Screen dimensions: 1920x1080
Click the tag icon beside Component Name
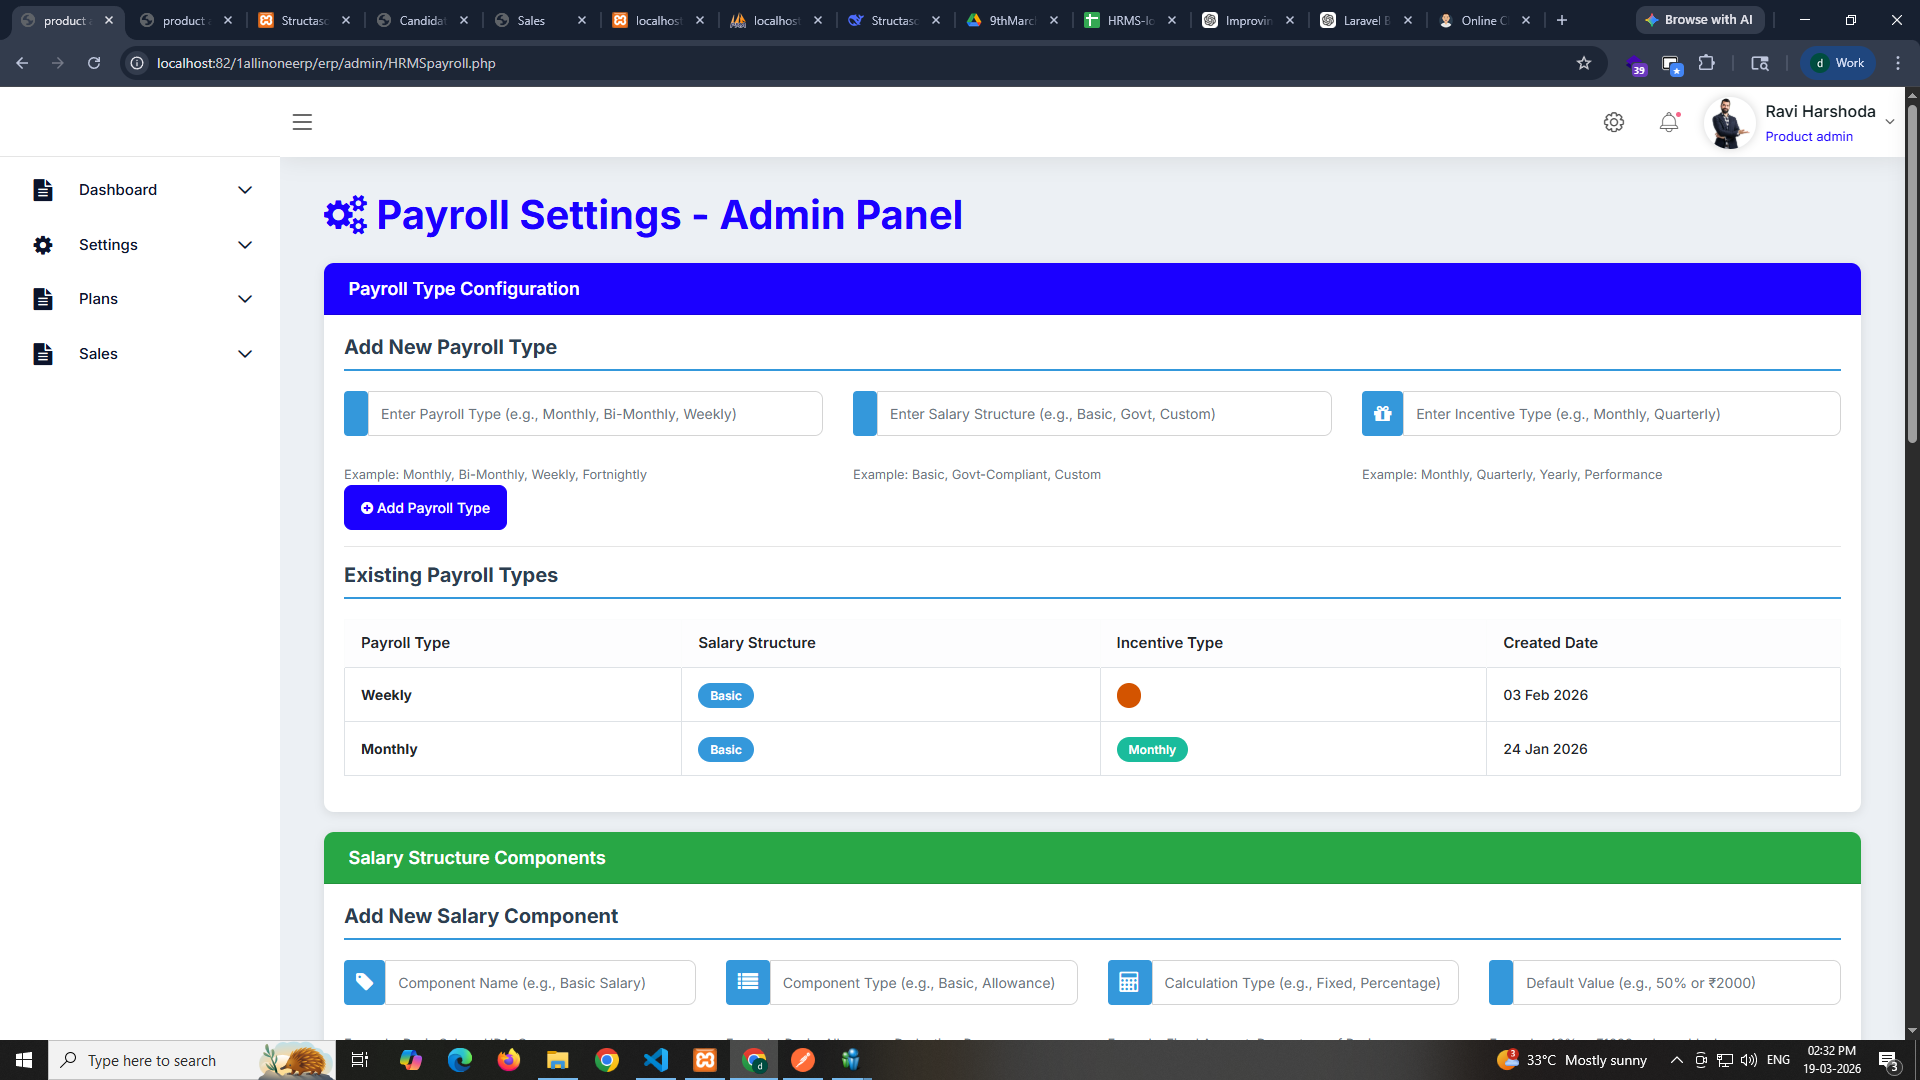(364, 983)
